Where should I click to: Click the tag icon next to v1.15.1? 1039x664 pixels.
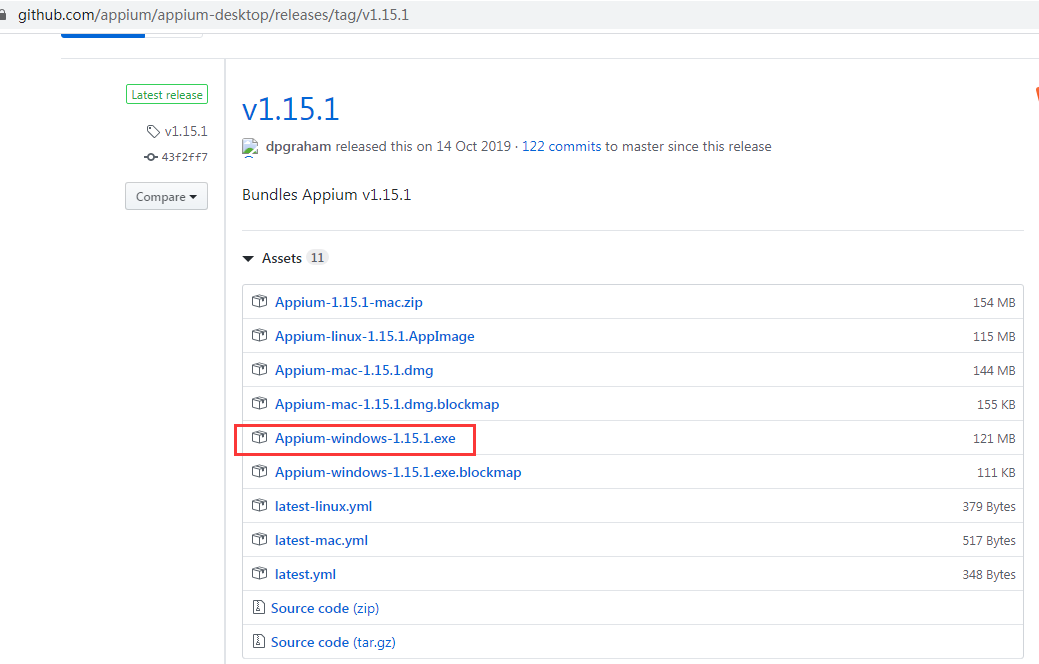(x=153, y=131)
